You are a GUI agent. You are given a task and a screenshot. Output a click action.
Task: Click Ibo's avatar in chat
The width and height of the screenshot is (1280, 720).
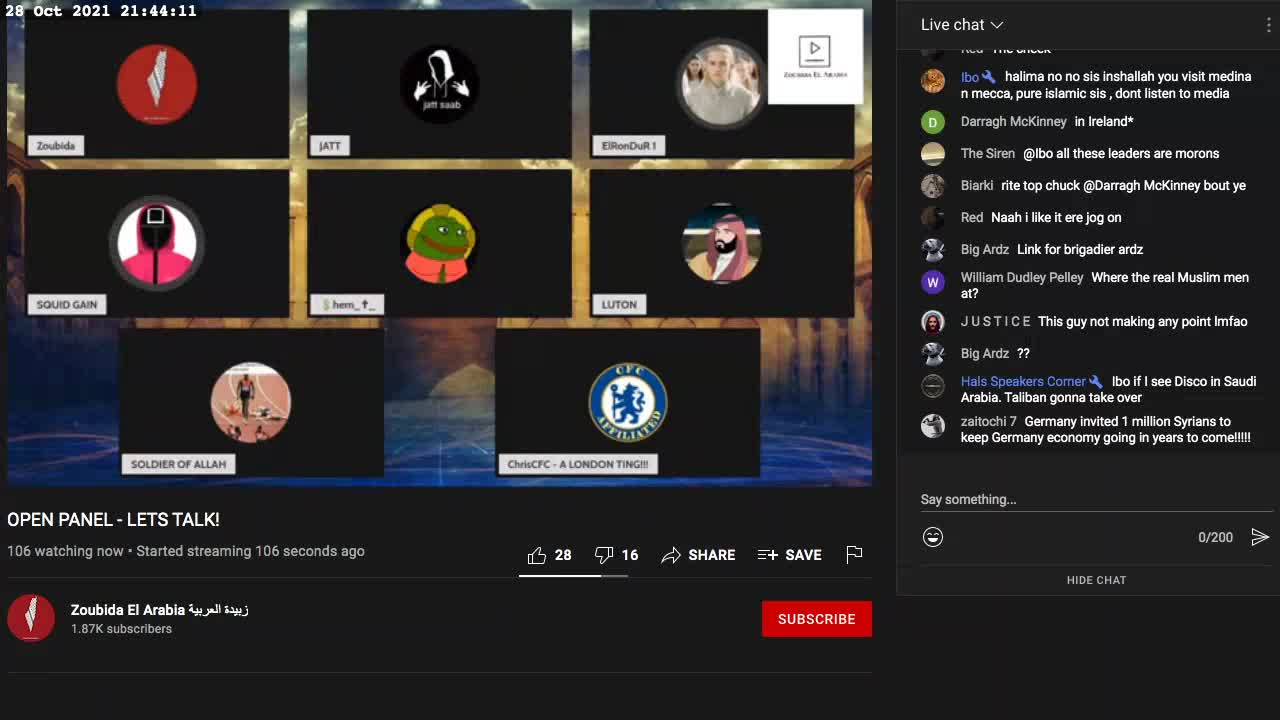933,81
